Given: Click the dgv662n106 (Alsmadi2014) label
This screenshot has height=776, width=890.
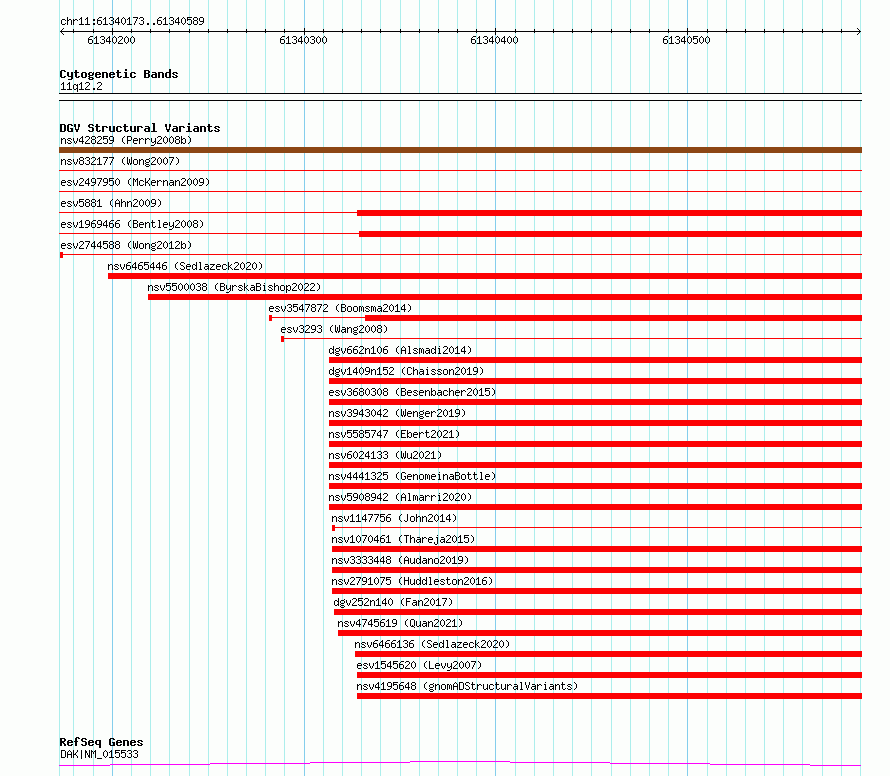Looking at the screenshot, I should (x=400, y=350).
